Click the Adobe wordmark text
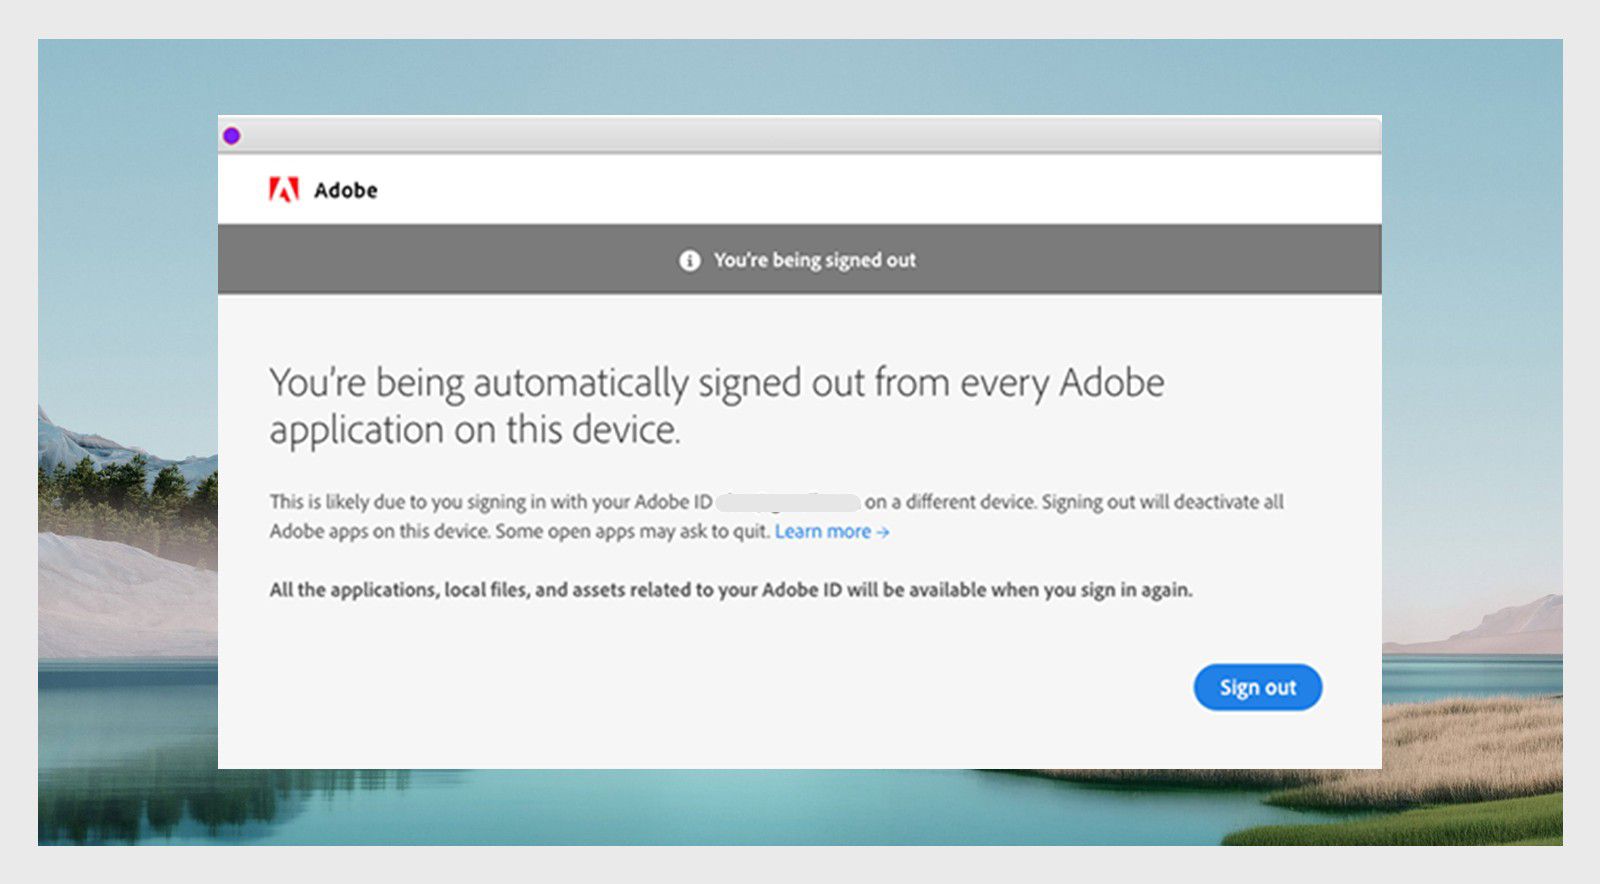 coord(346,190)
